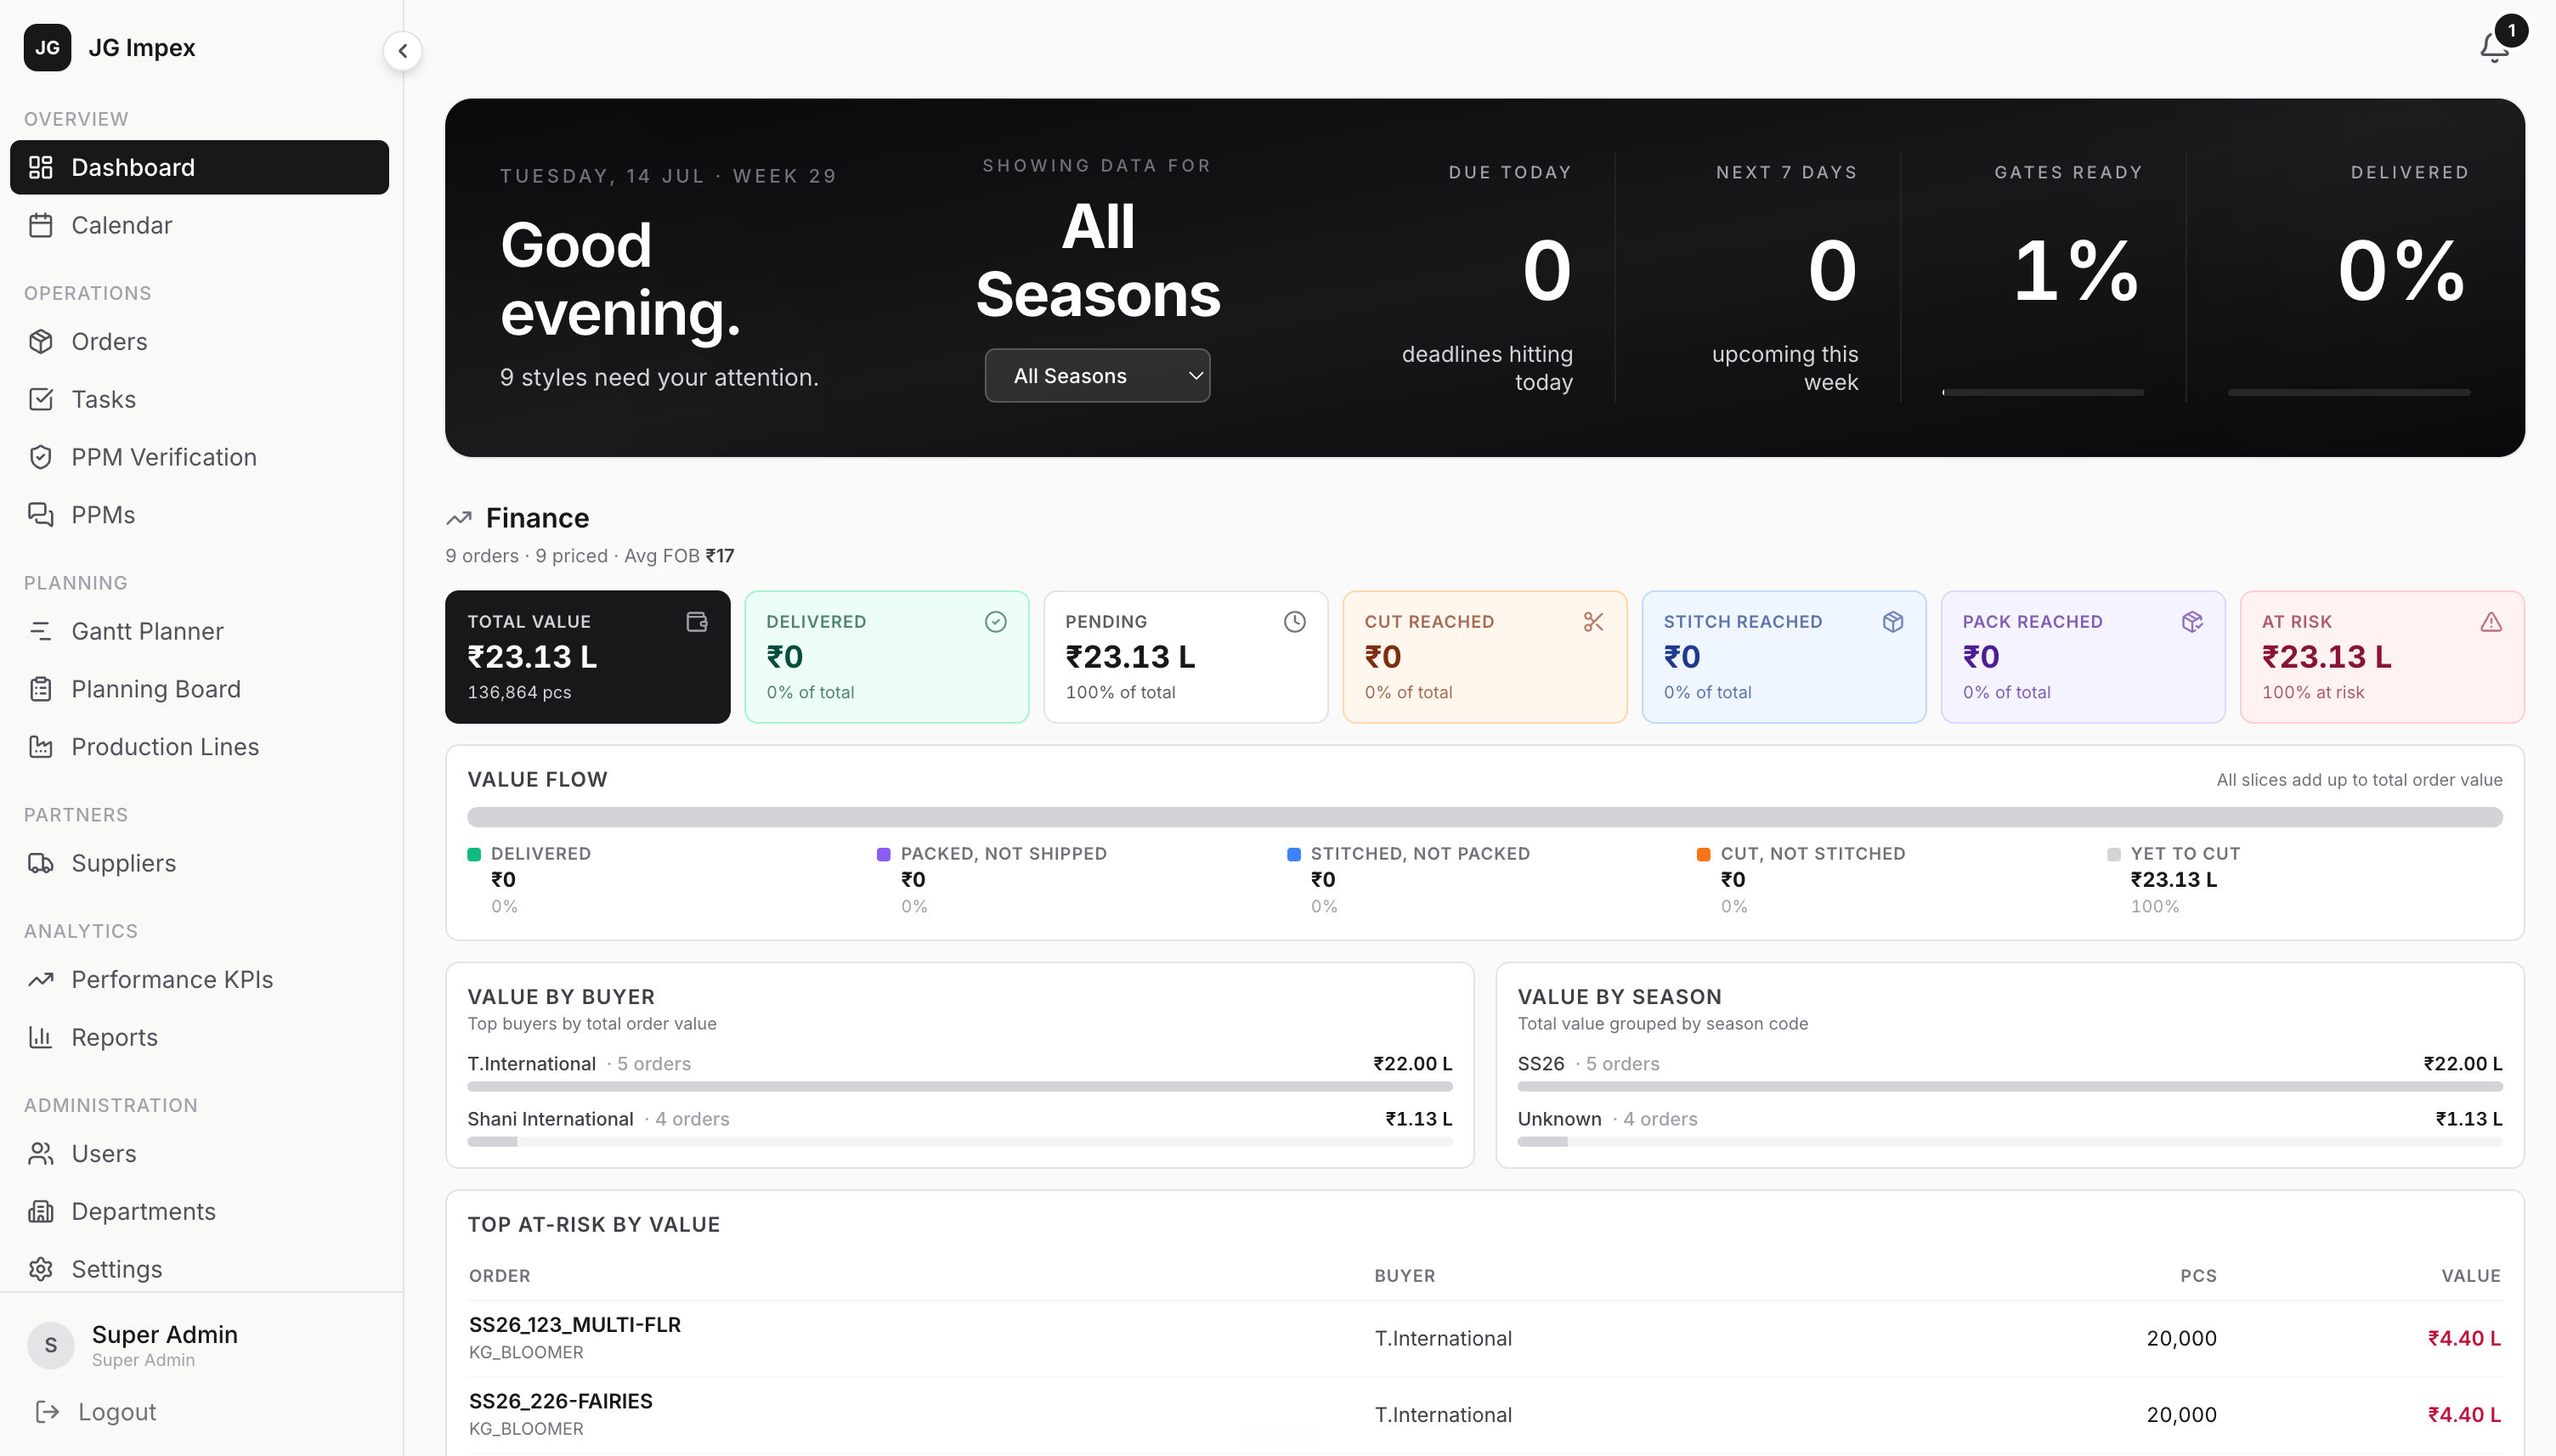Click the Tasks checkmark icon
This screenshot has height=1456, width=2556.
tap(41, 399)
